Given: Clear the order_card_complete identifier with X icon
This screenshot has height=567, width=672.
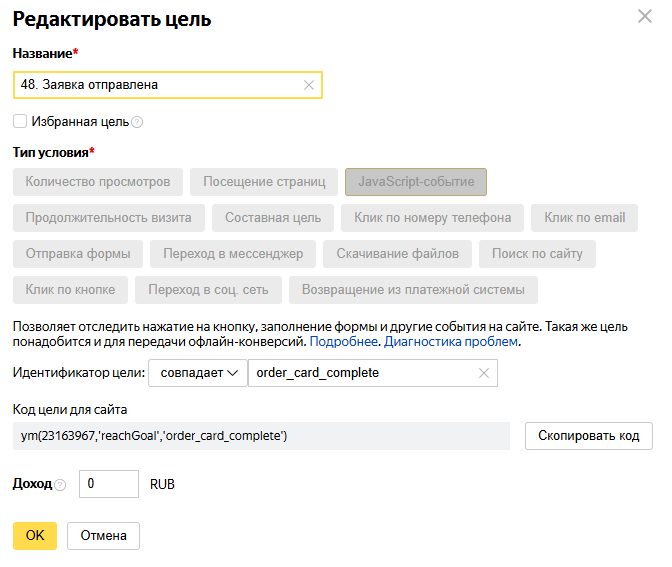Looking at the screenshot, I should pyautogui.click(x=483, y=373).
